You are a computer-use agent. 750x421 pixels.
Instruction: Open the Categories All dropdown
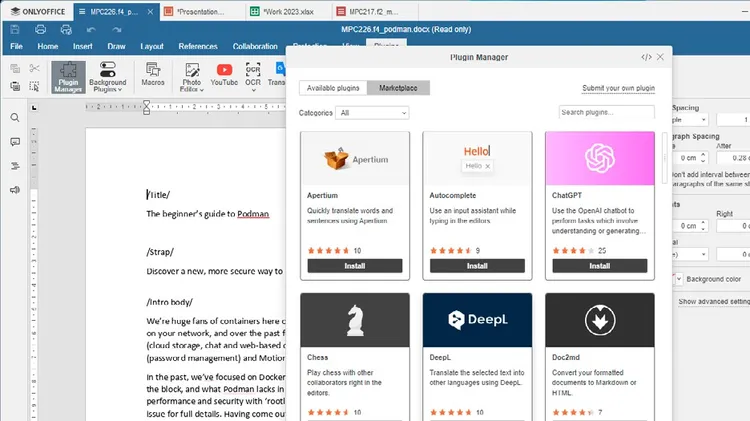(x=372, y=113)
